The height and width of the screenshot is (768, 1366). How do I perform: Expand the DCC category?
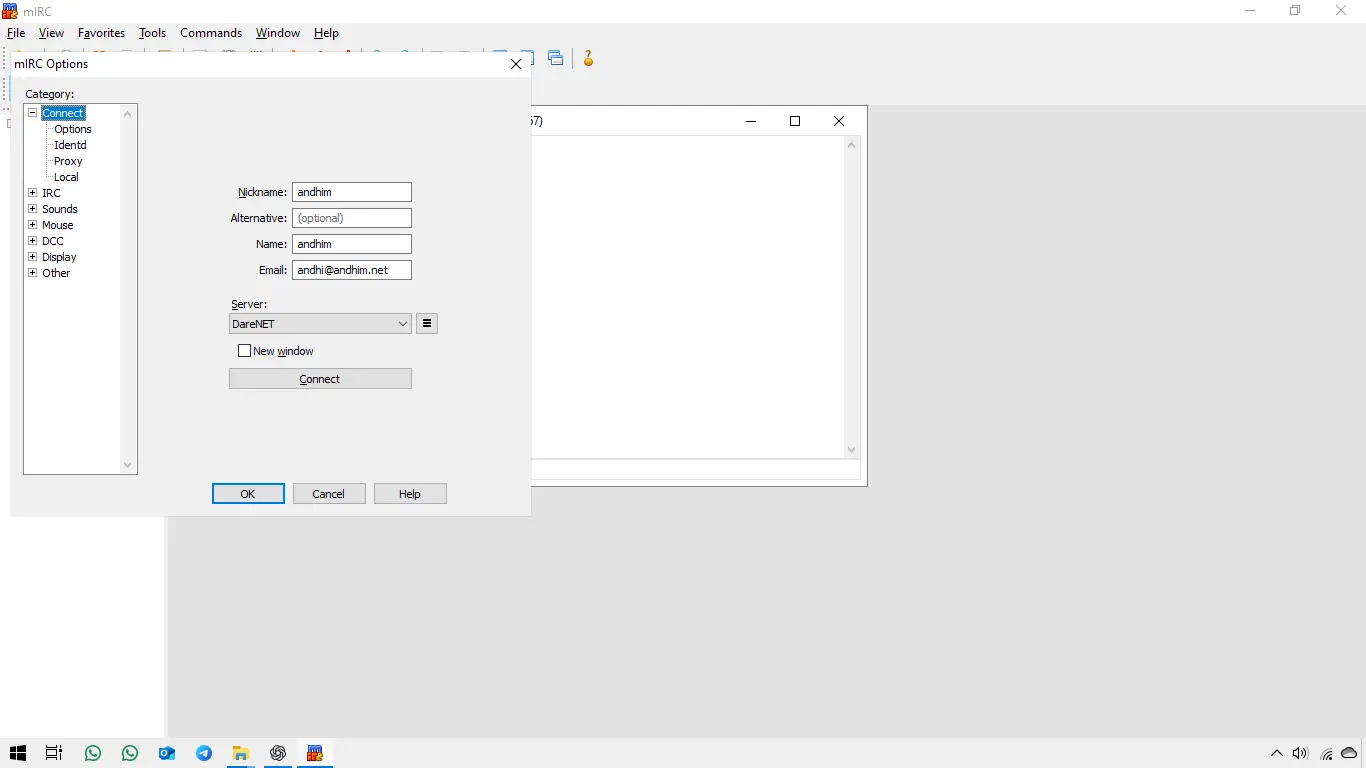click(32, 241)
